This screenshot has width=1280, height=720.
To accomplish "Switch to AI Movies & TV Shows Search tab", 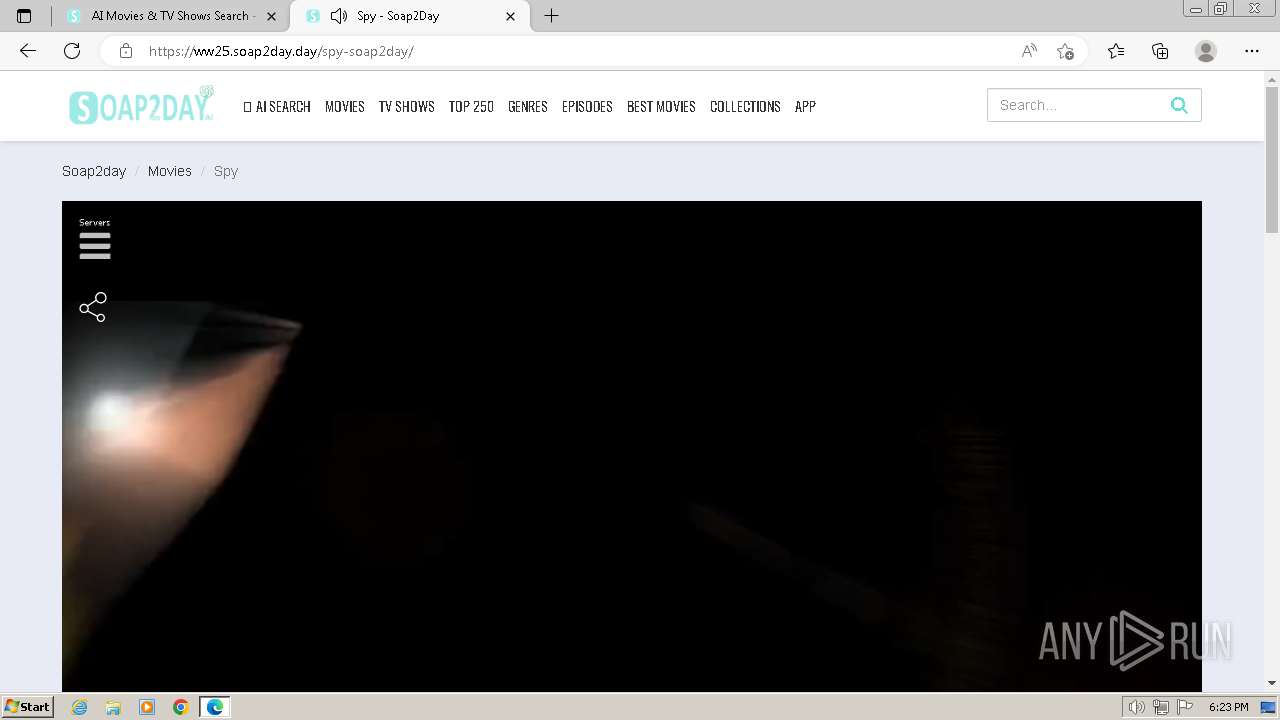I will tap(172, 16).
